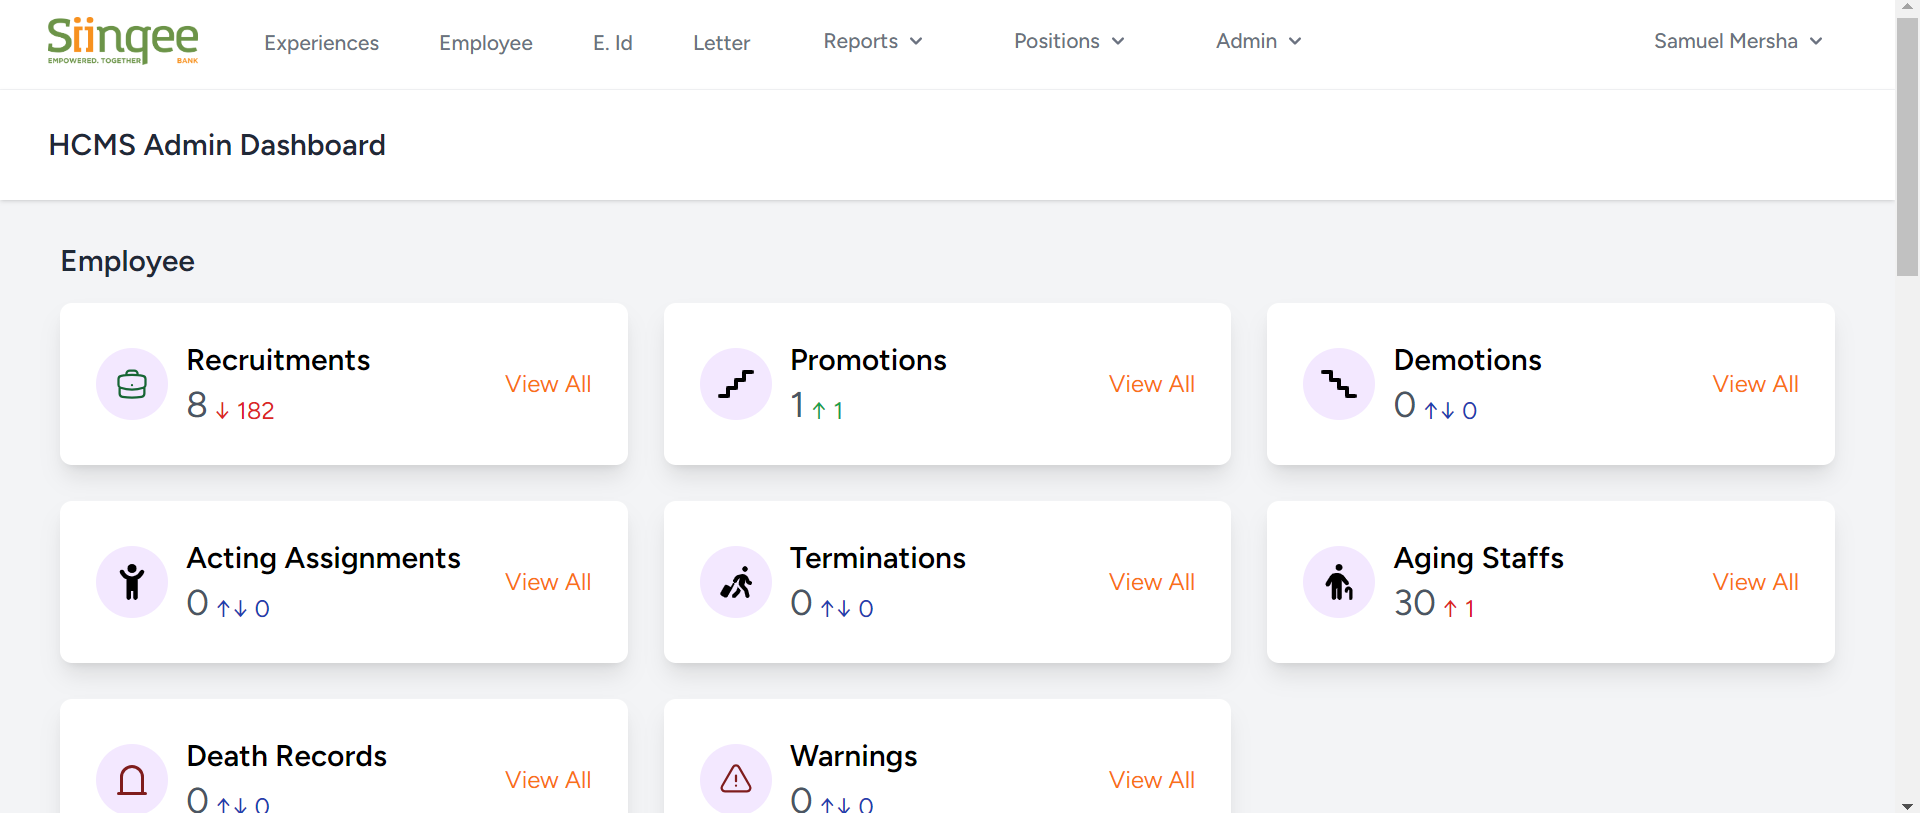Expand the Admin dropdown menu
This screenshot has width=1920, height=813.
(1259, 41)
